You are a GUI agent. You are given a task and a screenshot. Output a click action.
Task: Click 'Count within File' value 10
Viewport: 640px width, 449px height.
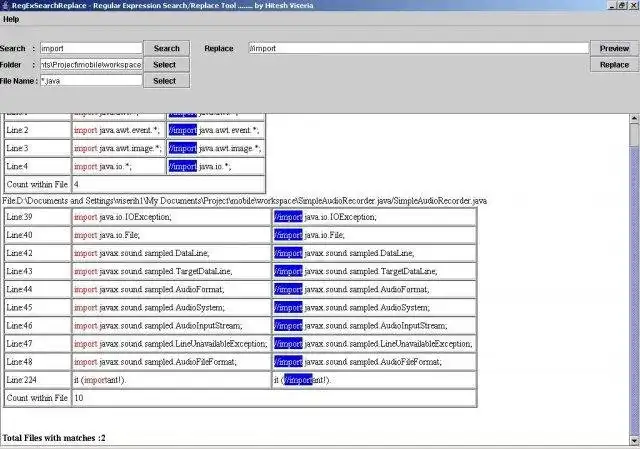pos(274,398)
